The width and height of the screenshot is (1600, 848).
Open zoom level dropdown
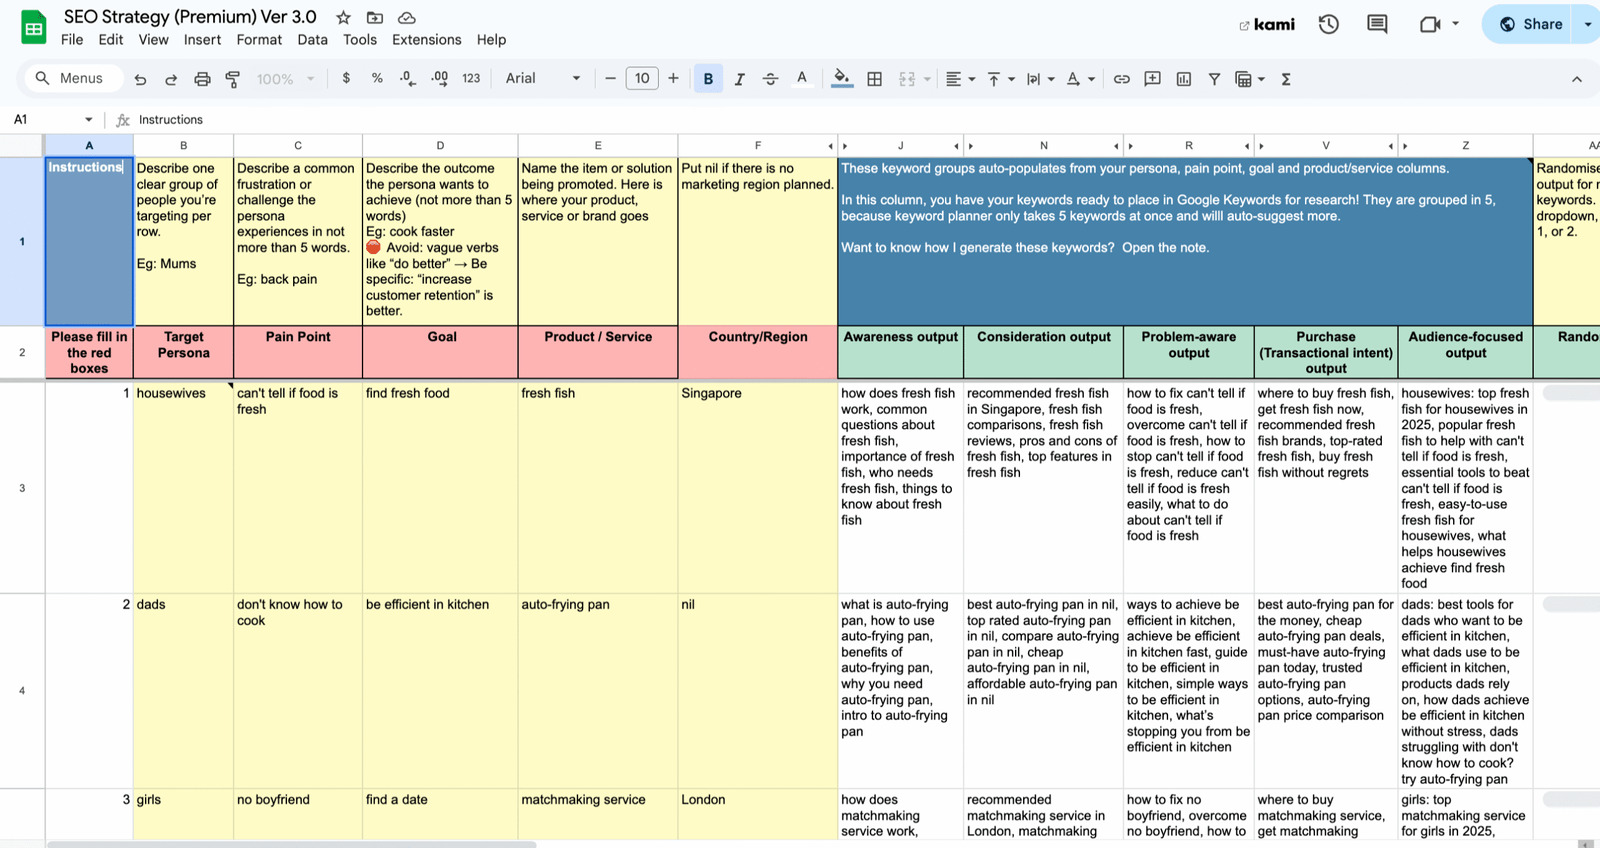[x=285, y=79]
